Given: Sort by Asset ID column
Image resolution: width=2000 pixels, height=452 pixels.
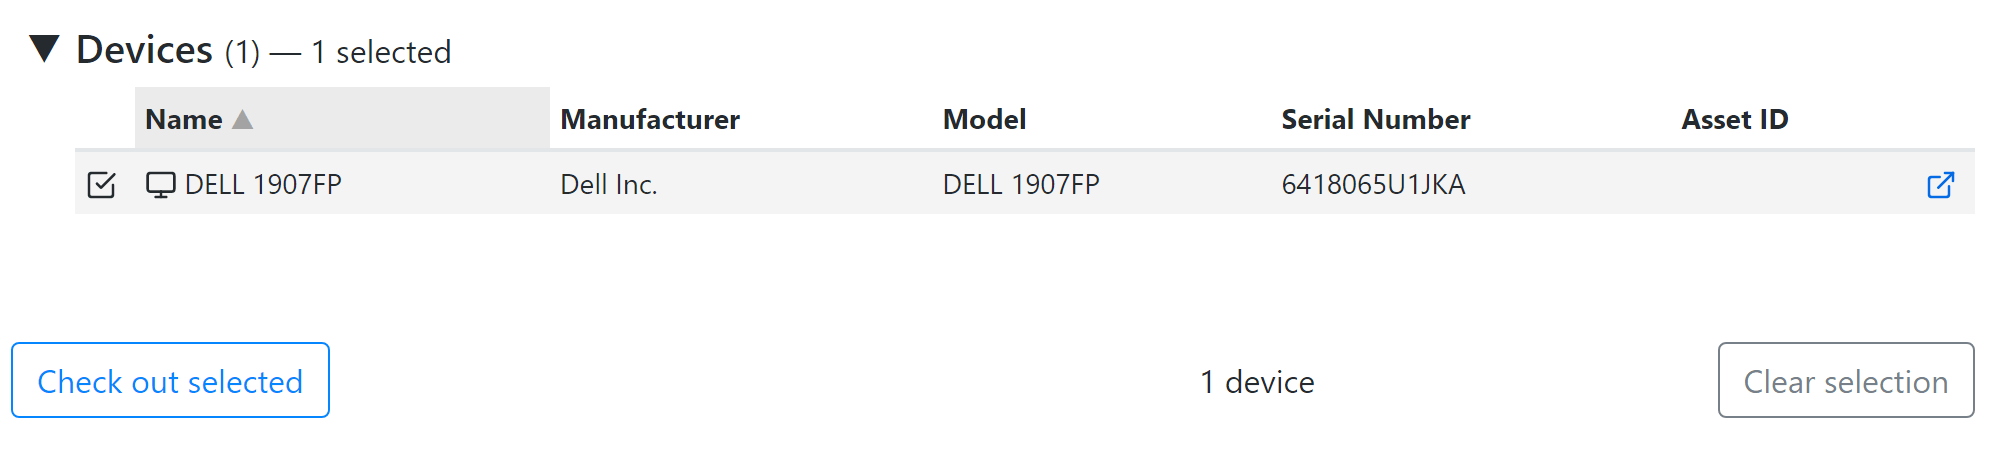Looking at the screenshot, I should point(1734,120).
